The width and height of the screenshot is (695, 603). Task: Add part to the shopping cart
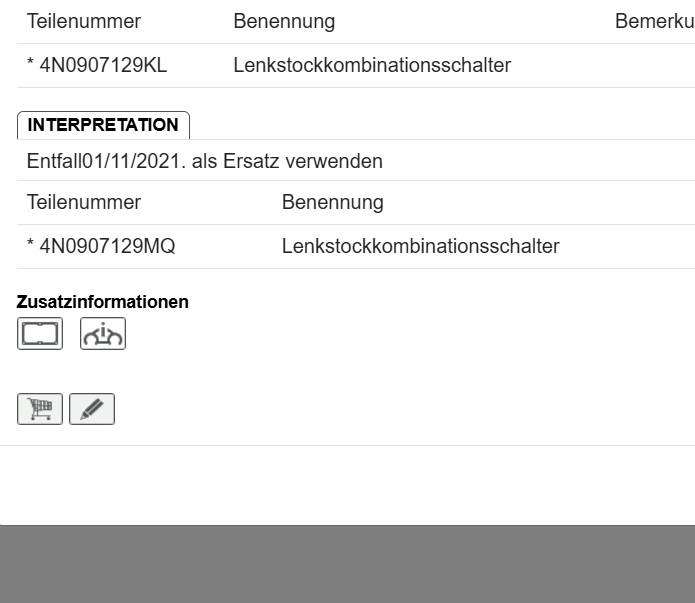pyautogui.click(x=40, y=409)
